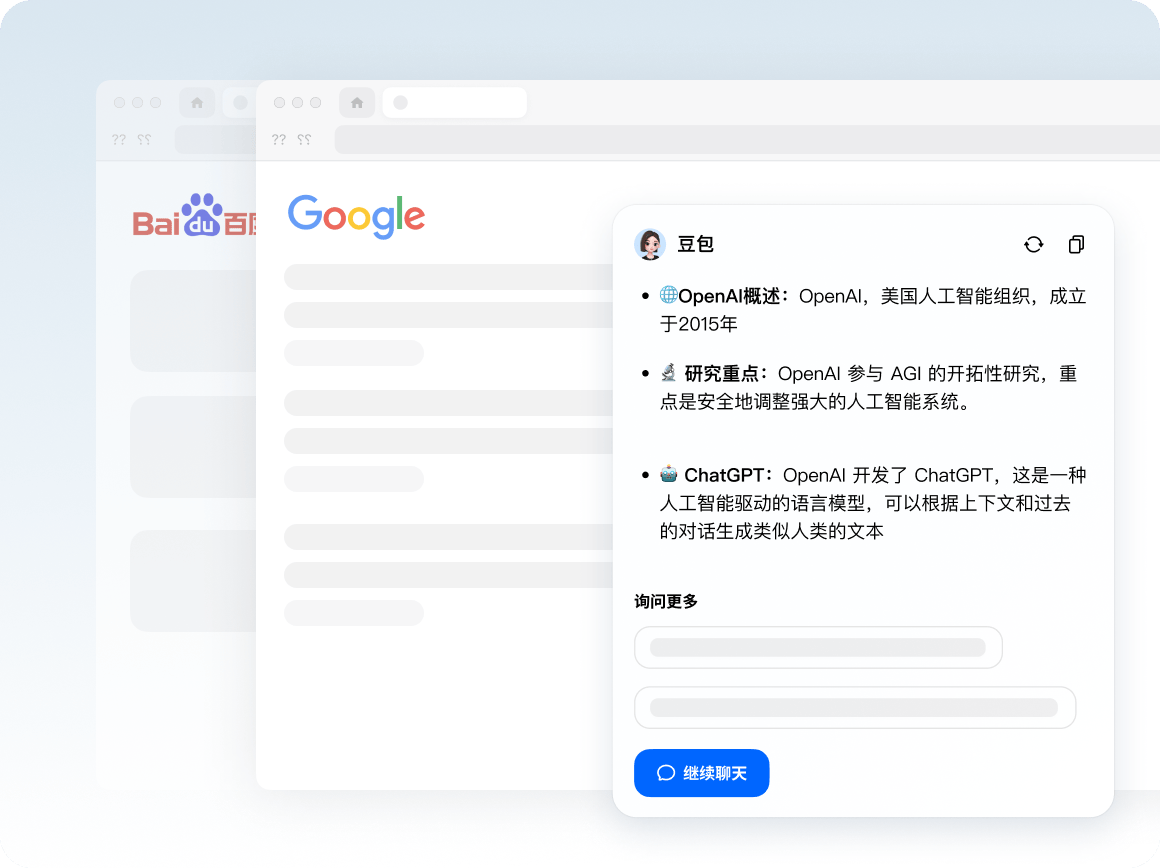Click the globe emoji beside OpenAI概述
Image resolution: width=1160 pixels, height=868 pixels.
pos(668,296)
